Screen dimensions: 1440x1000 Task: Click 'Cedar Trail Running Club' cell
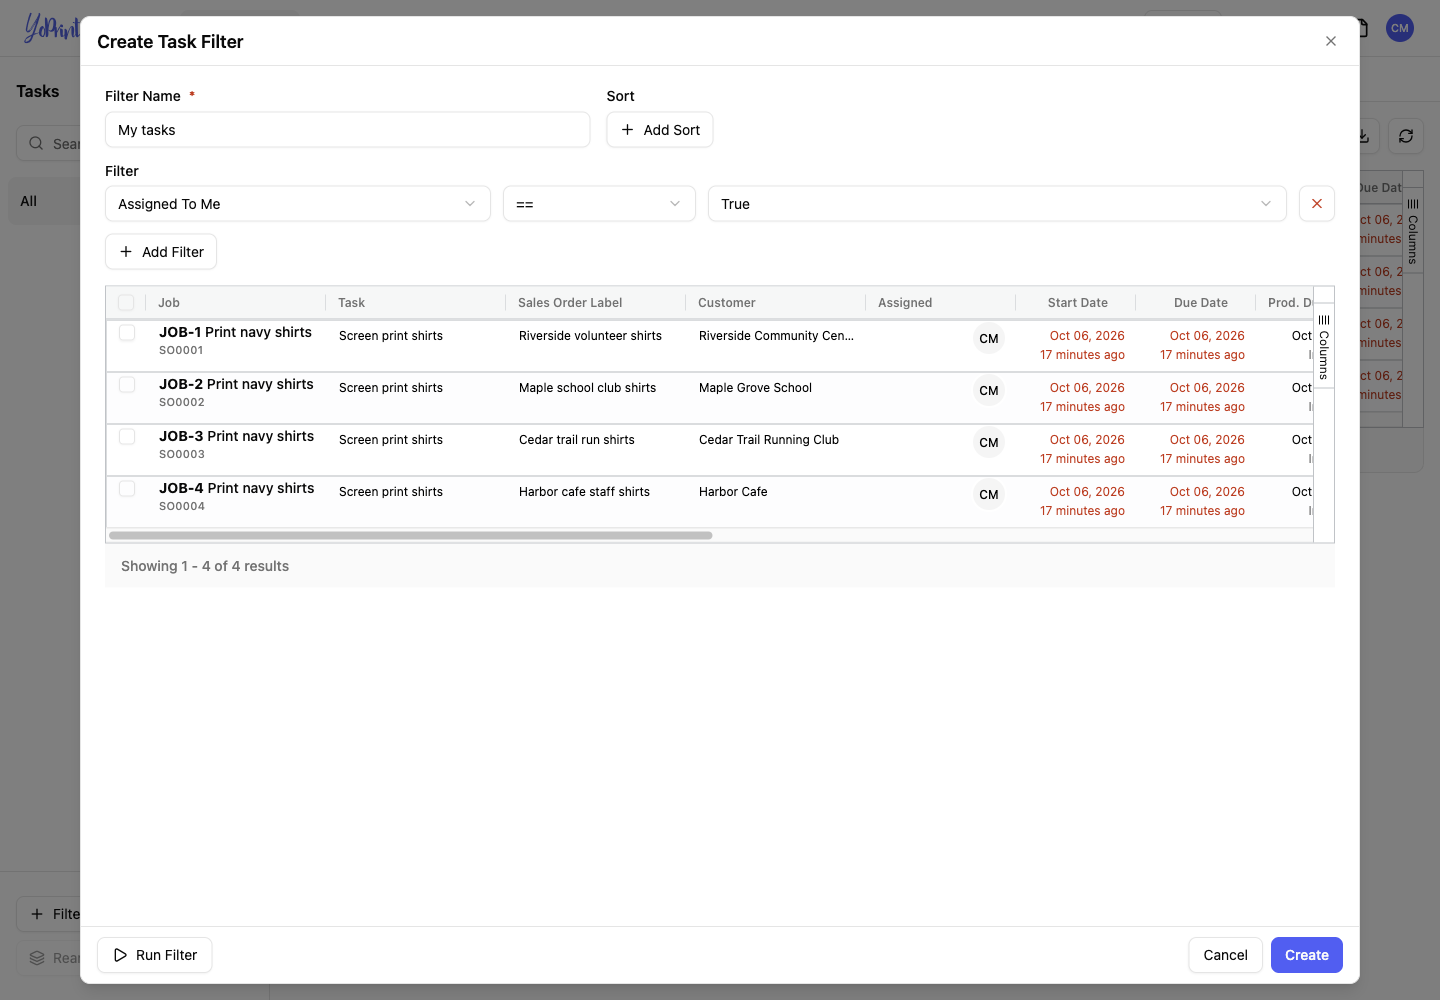[x=769, y=440]
